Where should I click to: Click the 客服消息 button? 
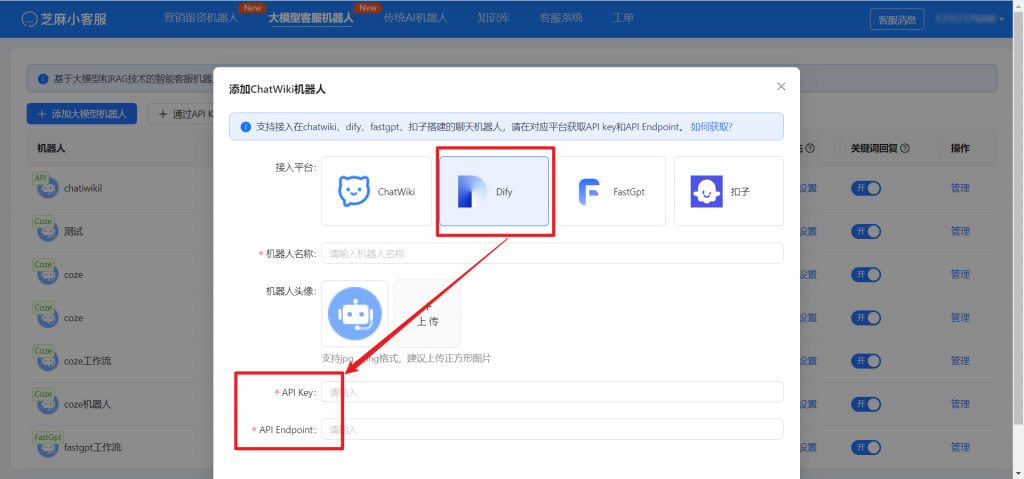897,19
